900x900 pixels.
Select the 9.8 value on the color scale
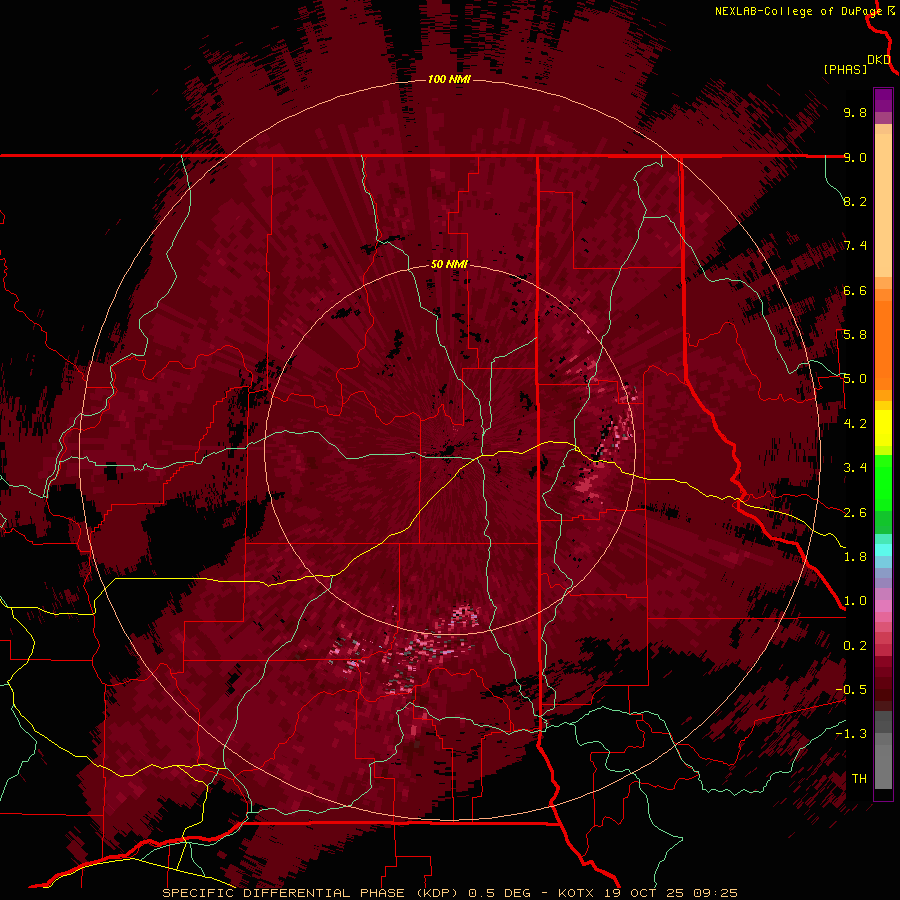point(855,112)
